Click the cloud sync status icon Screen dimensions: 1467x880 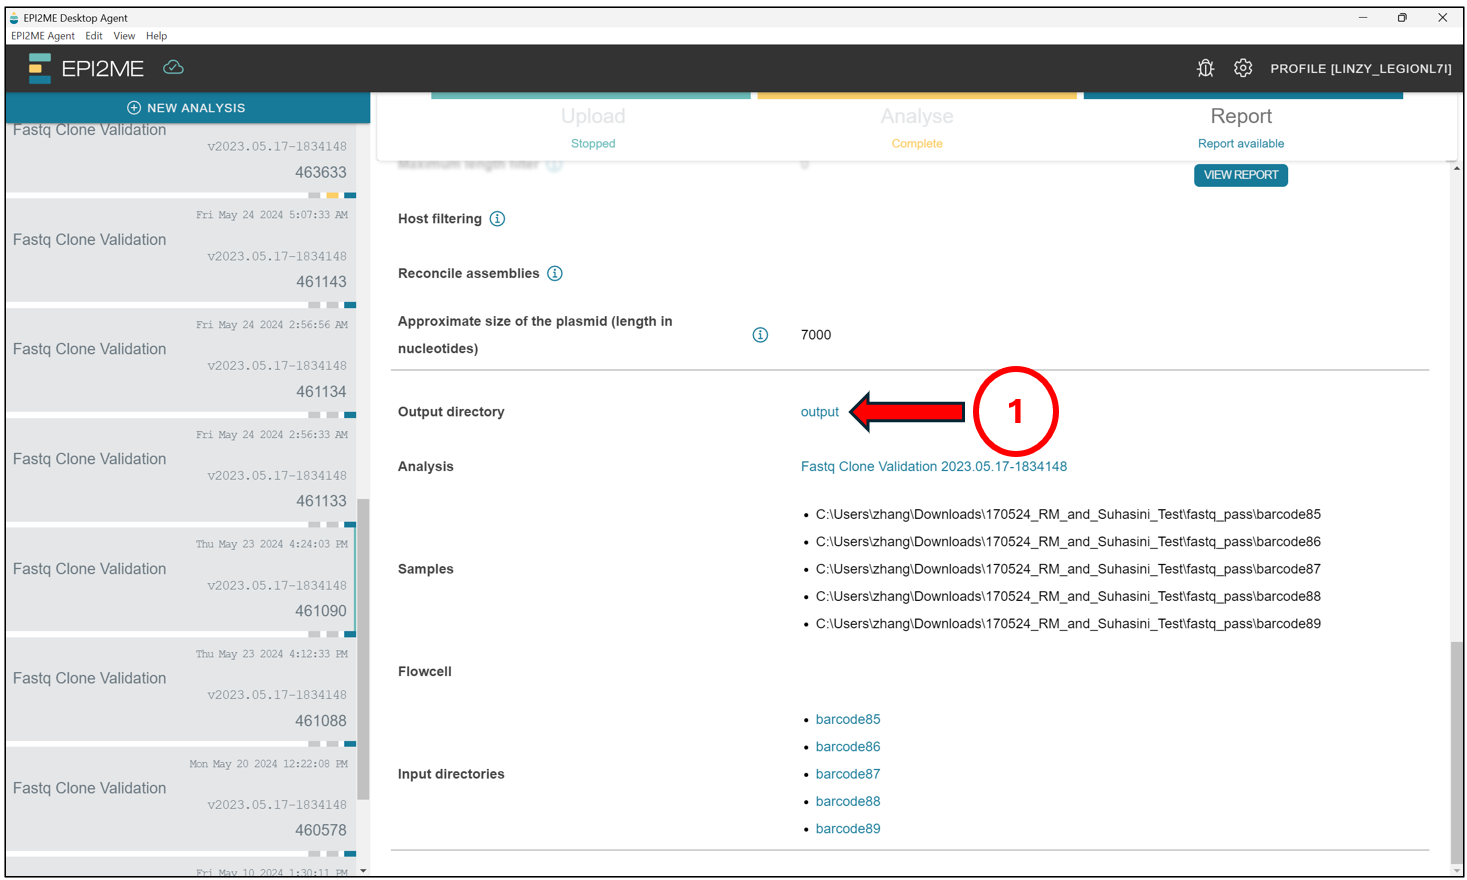173,67
